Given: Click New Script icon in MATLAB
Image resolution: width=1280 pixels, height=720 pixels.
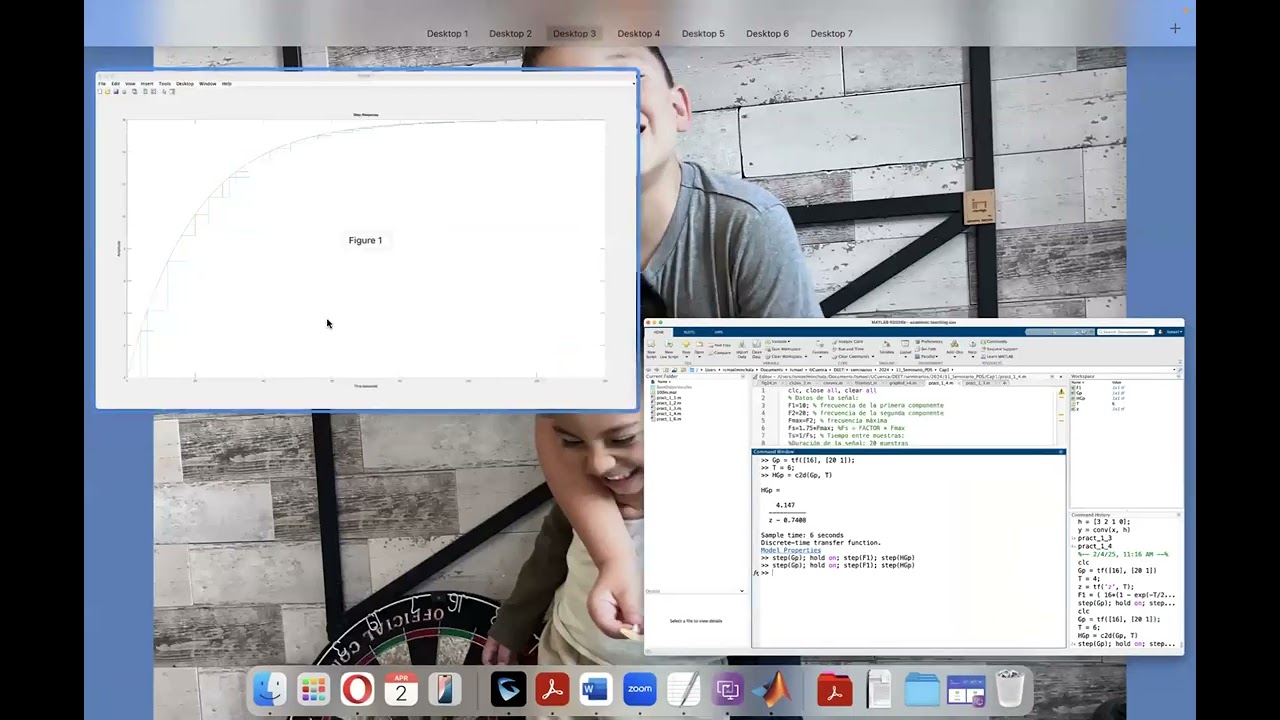Looking at the screenshot, I should (651, 350).
